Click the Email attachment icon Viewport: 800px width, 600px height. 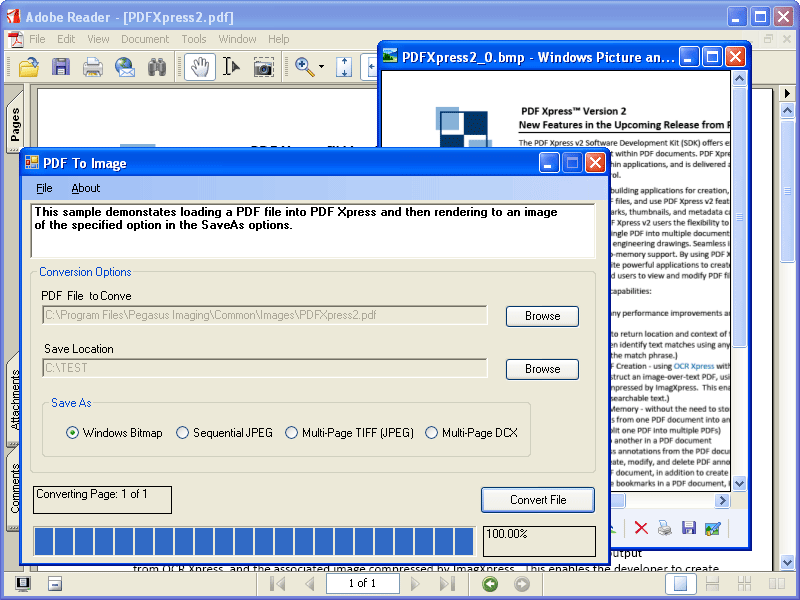click(x=125, y=66)
